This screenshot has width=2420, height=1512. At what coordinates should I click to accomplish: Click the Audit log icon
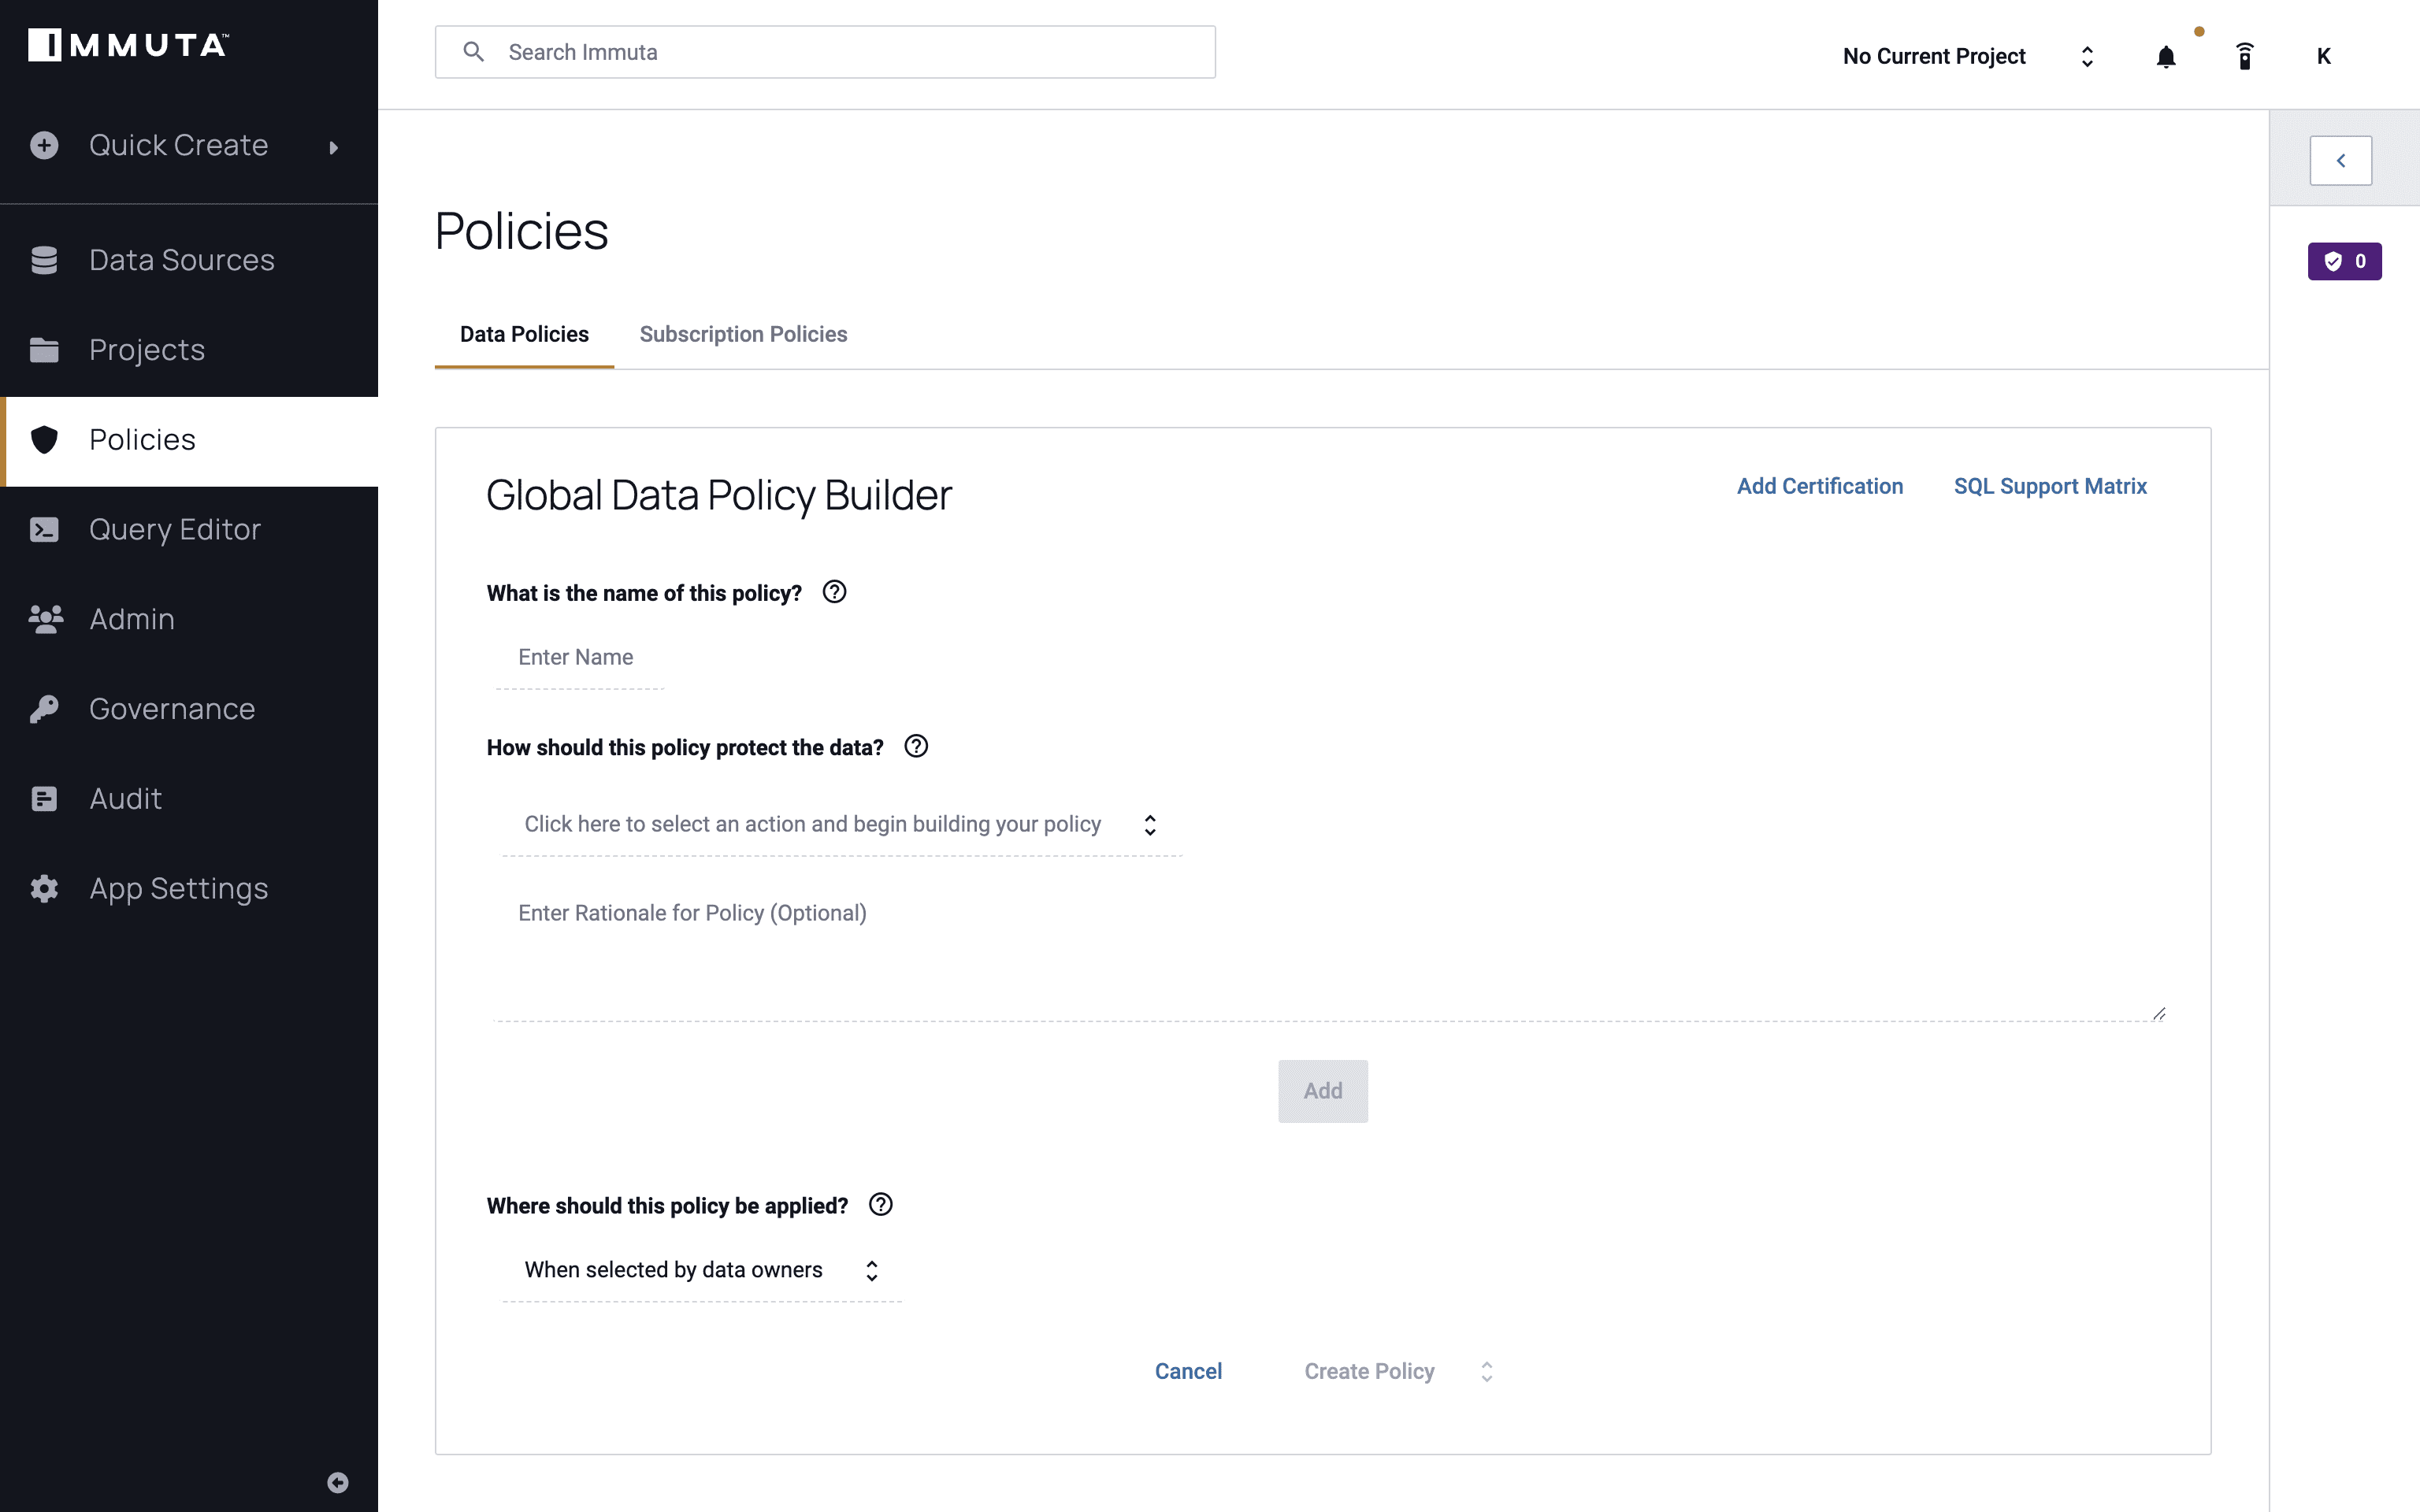coord(44,799)
